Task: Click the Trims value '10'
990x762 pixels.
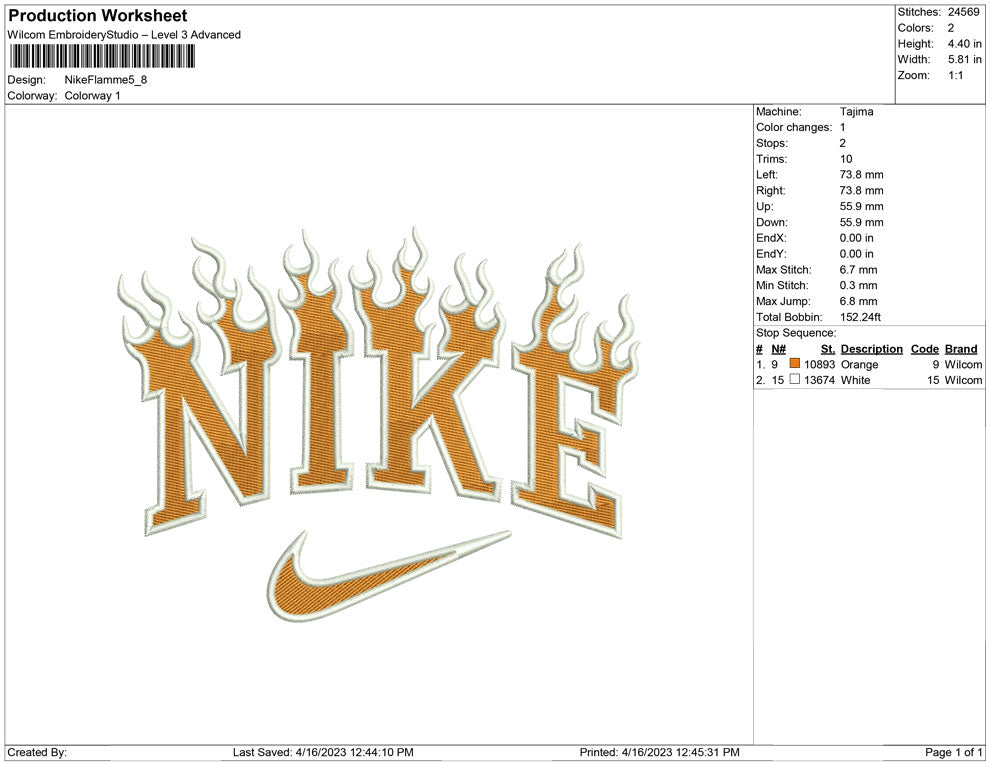Action: click(x=846, y=159)
